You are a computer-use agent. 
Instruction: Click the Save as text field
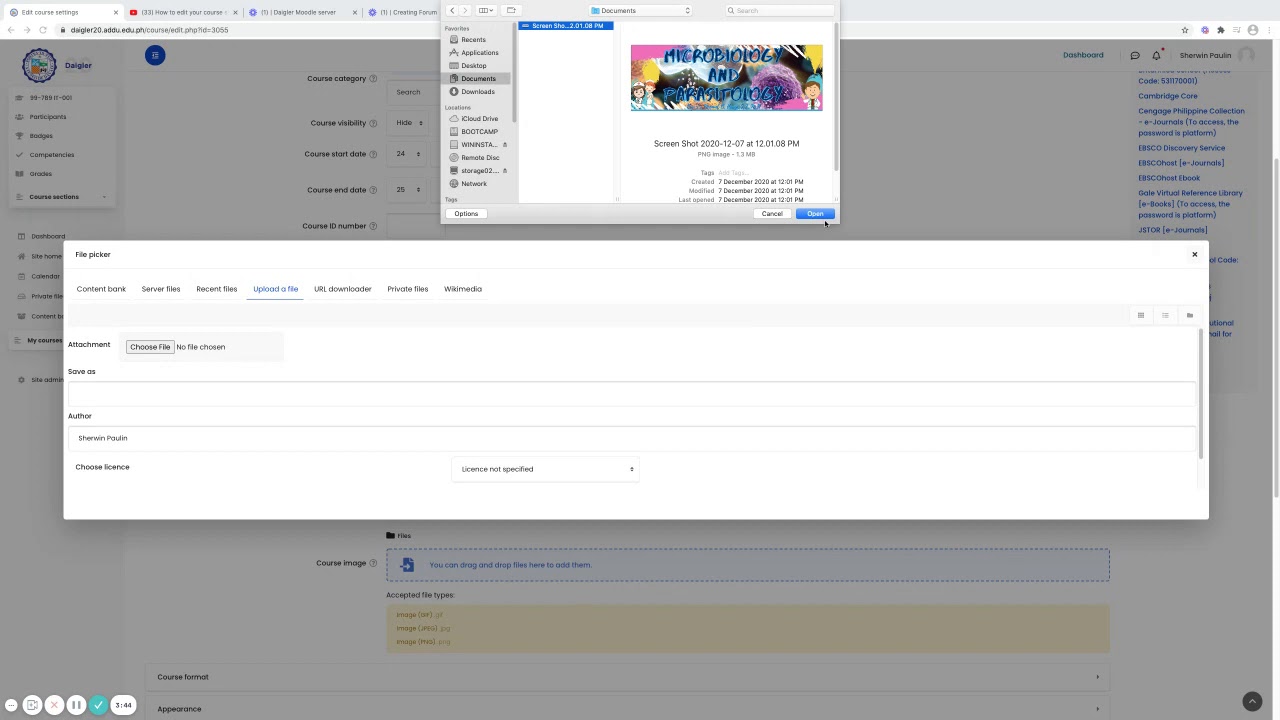tap(632, 393)
